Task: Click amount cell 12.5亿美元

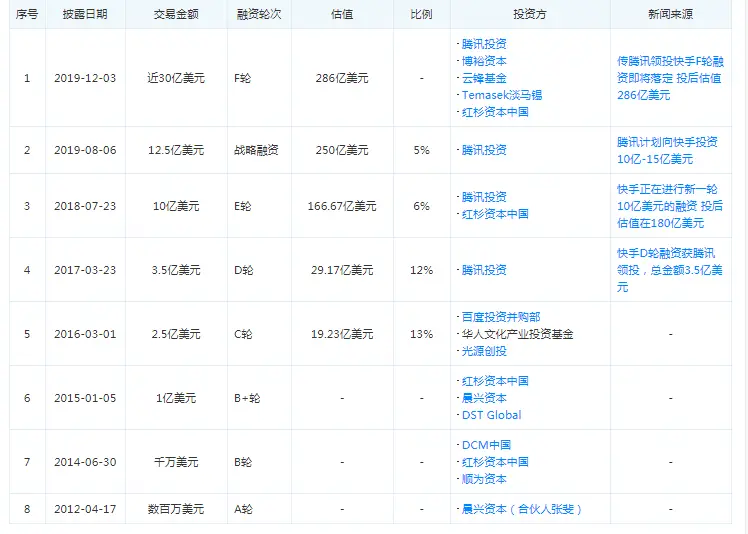Action: tap(176, 150)
